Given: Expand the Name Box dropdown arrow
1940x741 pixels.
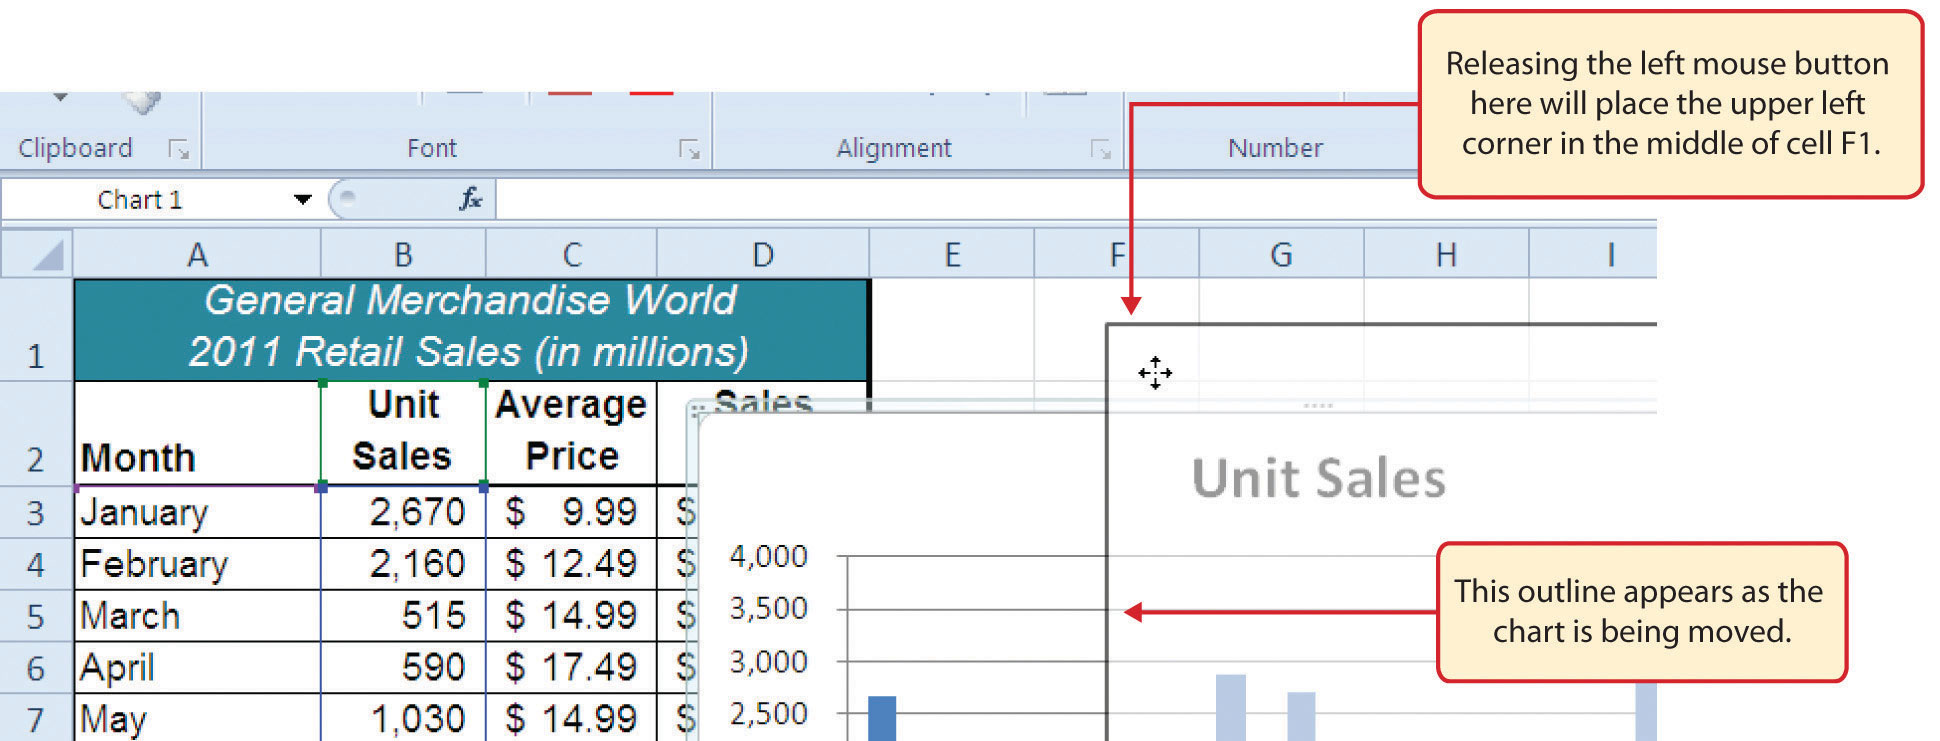Looking at the screenshot, I should coord(302,199).
